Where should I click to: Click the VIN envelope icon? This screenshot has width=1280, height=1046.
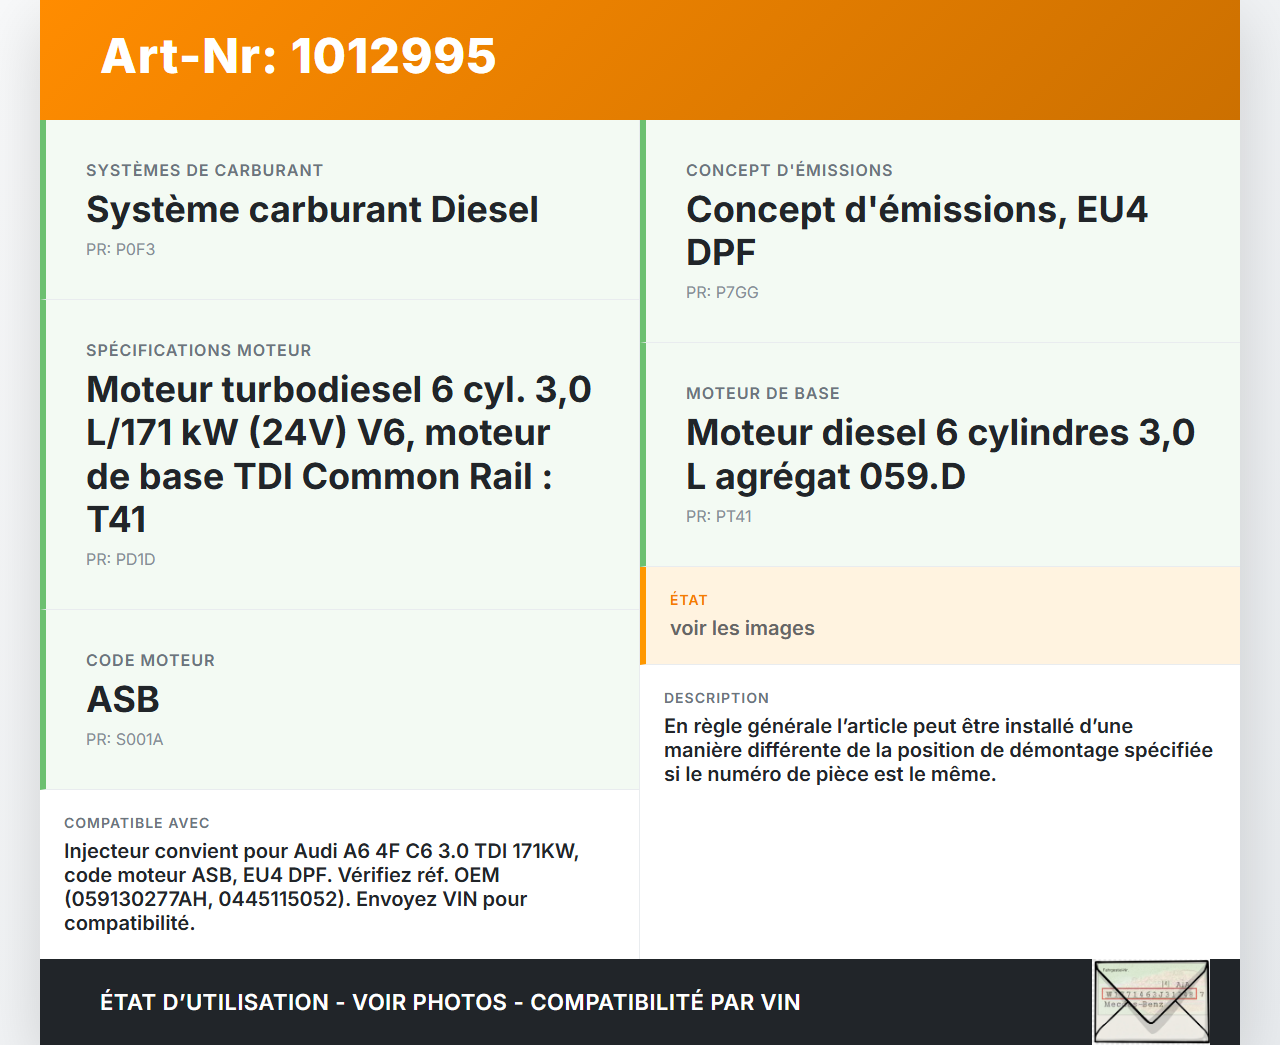point(1151,1002)
